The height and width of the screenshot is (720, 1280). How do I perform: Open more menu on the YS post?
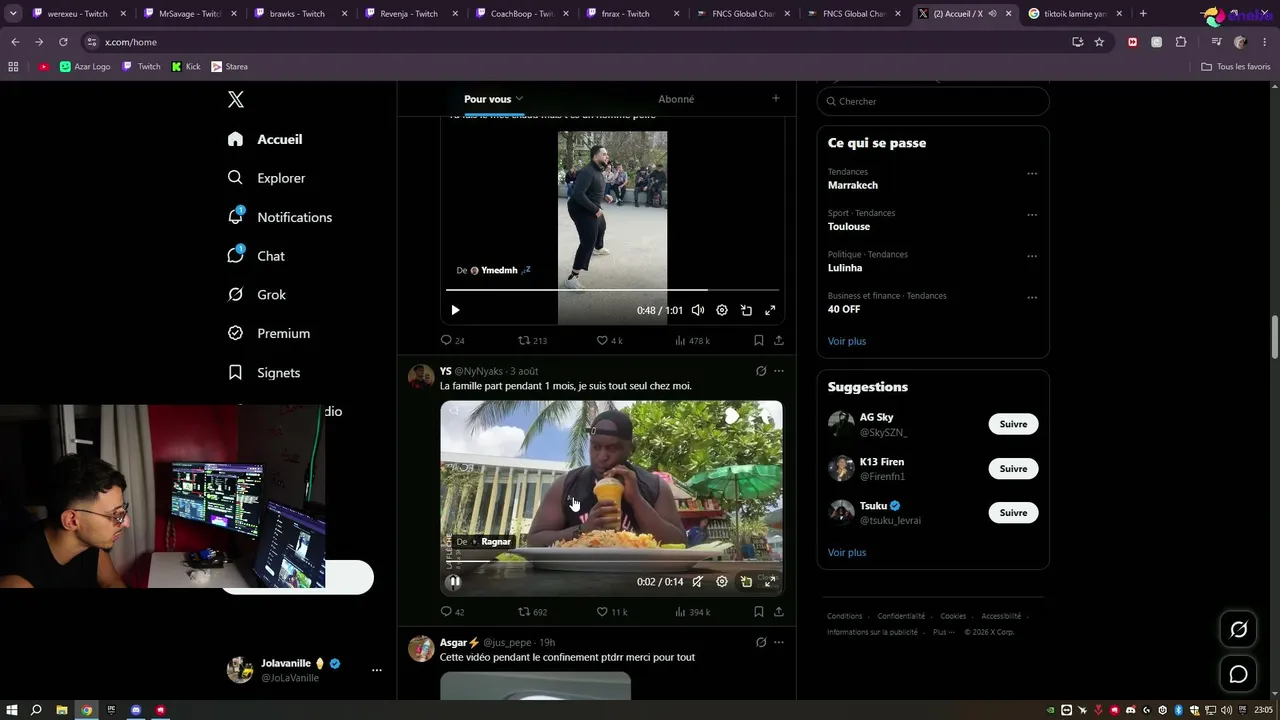779,371
